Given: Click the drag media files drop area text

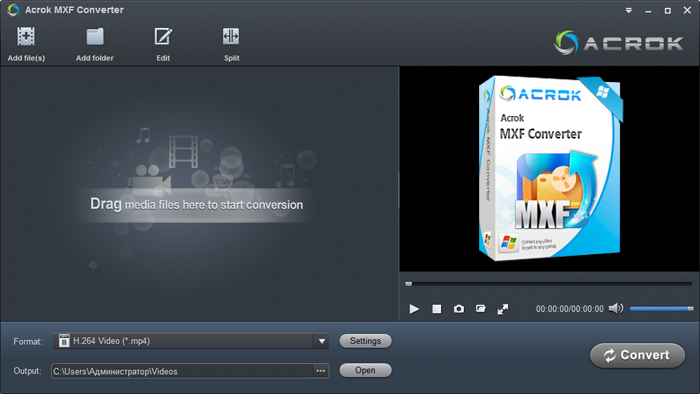Looking at the screenshot, I should (x=196, y=204).
